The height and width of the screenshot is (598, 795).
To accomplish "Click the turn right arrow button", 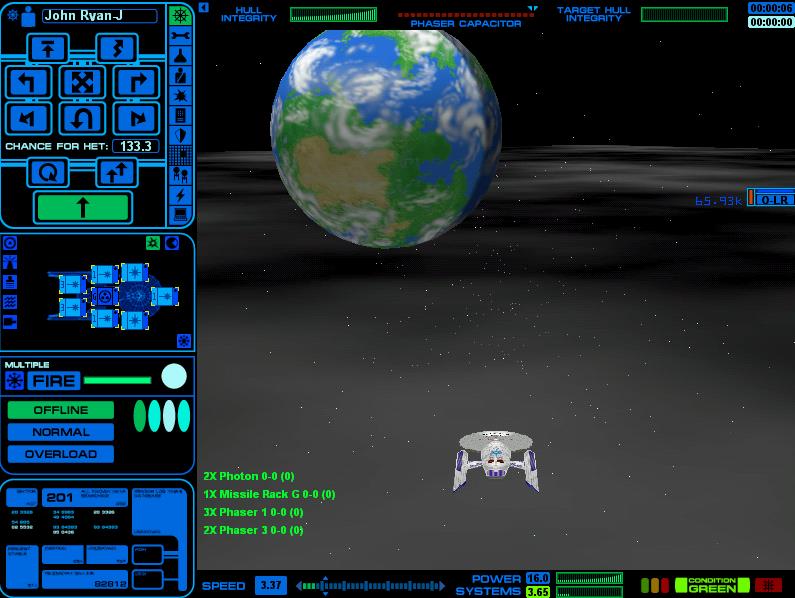I will tap(136, 82).
